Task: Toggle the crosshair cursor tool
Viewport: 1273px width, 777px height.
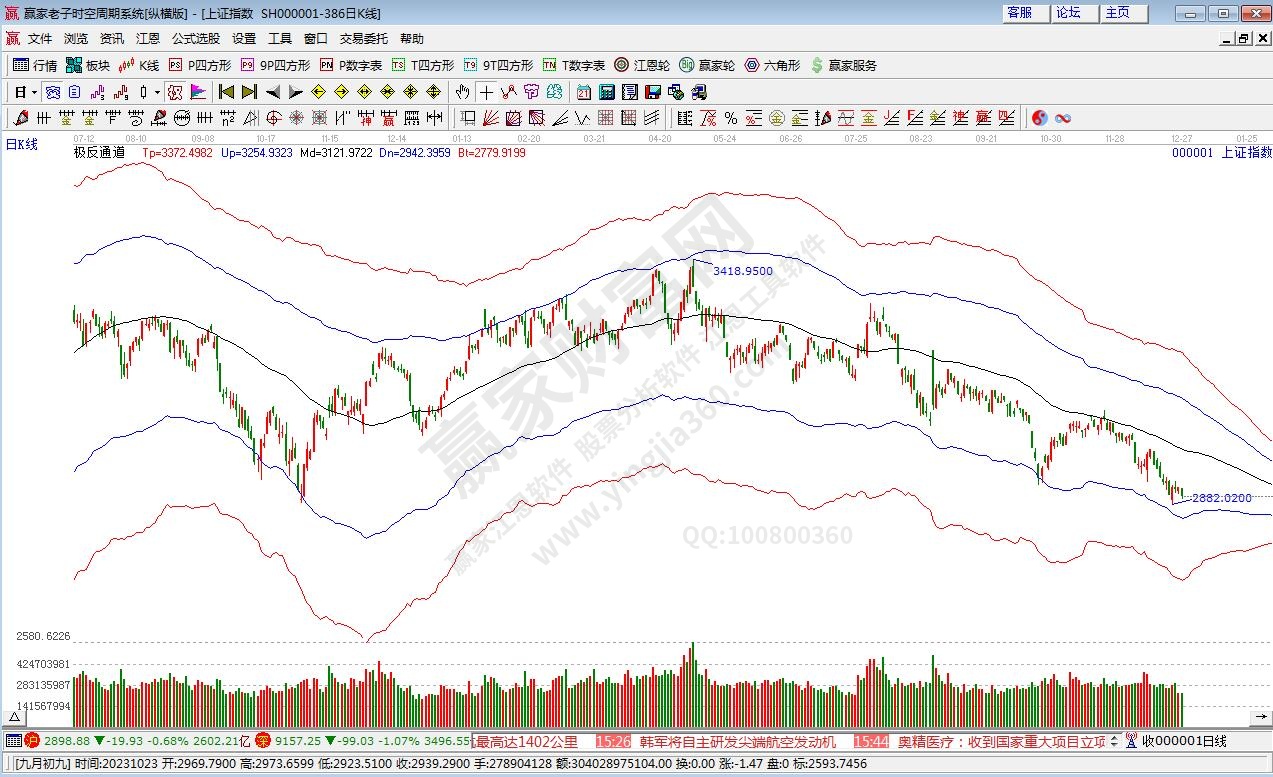Action: (x=485, y=92)
